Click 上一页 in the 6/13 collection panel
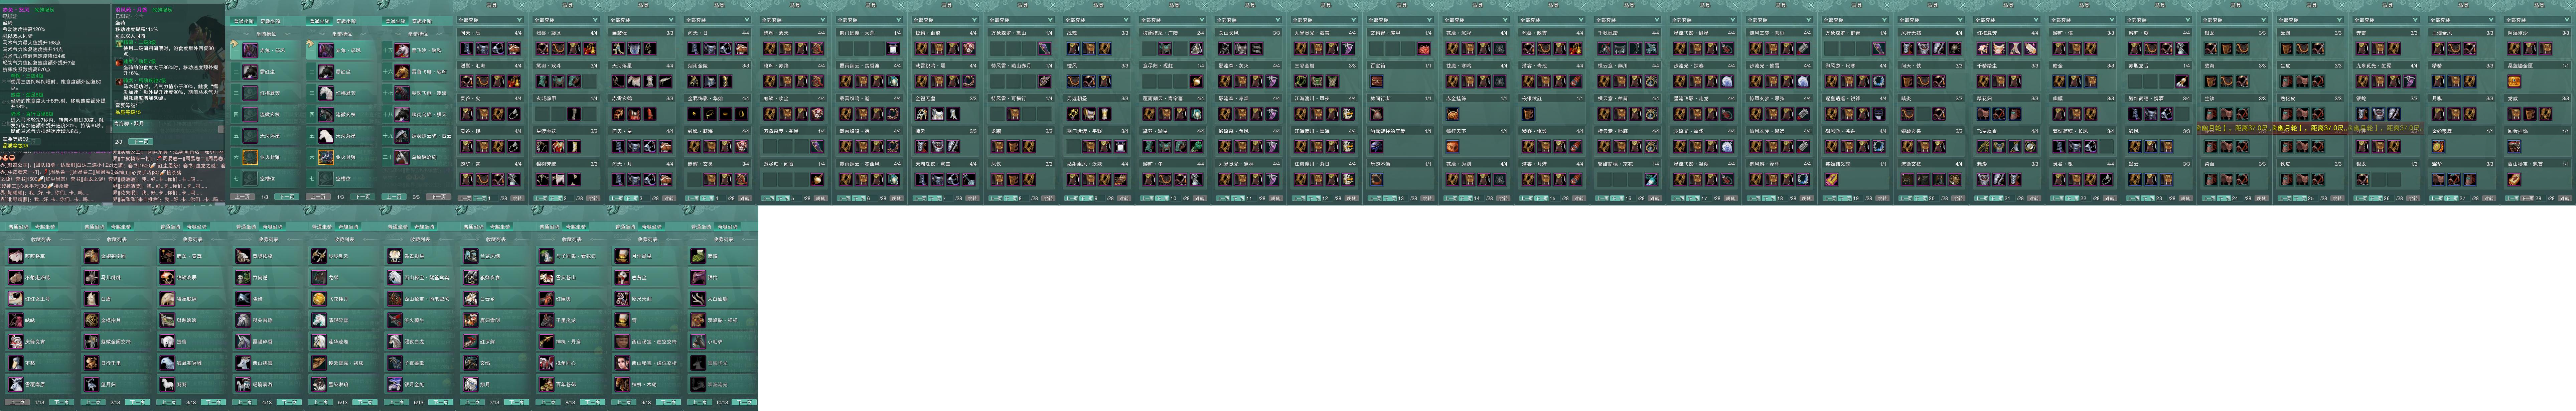This screenshot has width=2576, height=411. [x=396, y=402]
